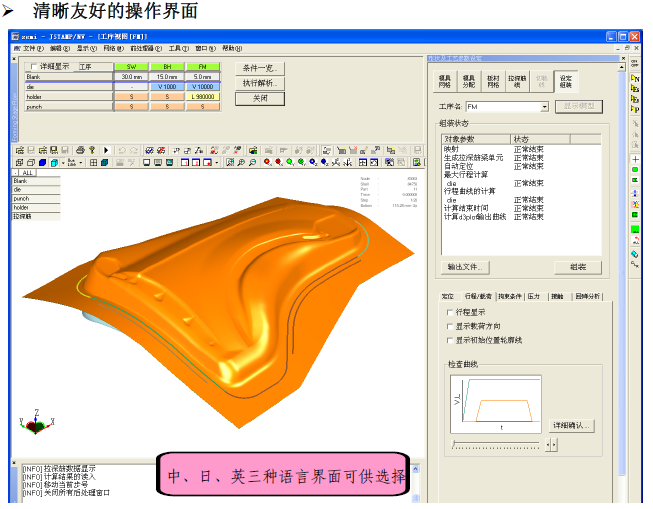Screen dimensions: 653x509
Task: Enable 显示初始位置轮廓线 checkbox
Action: [450, 341]
